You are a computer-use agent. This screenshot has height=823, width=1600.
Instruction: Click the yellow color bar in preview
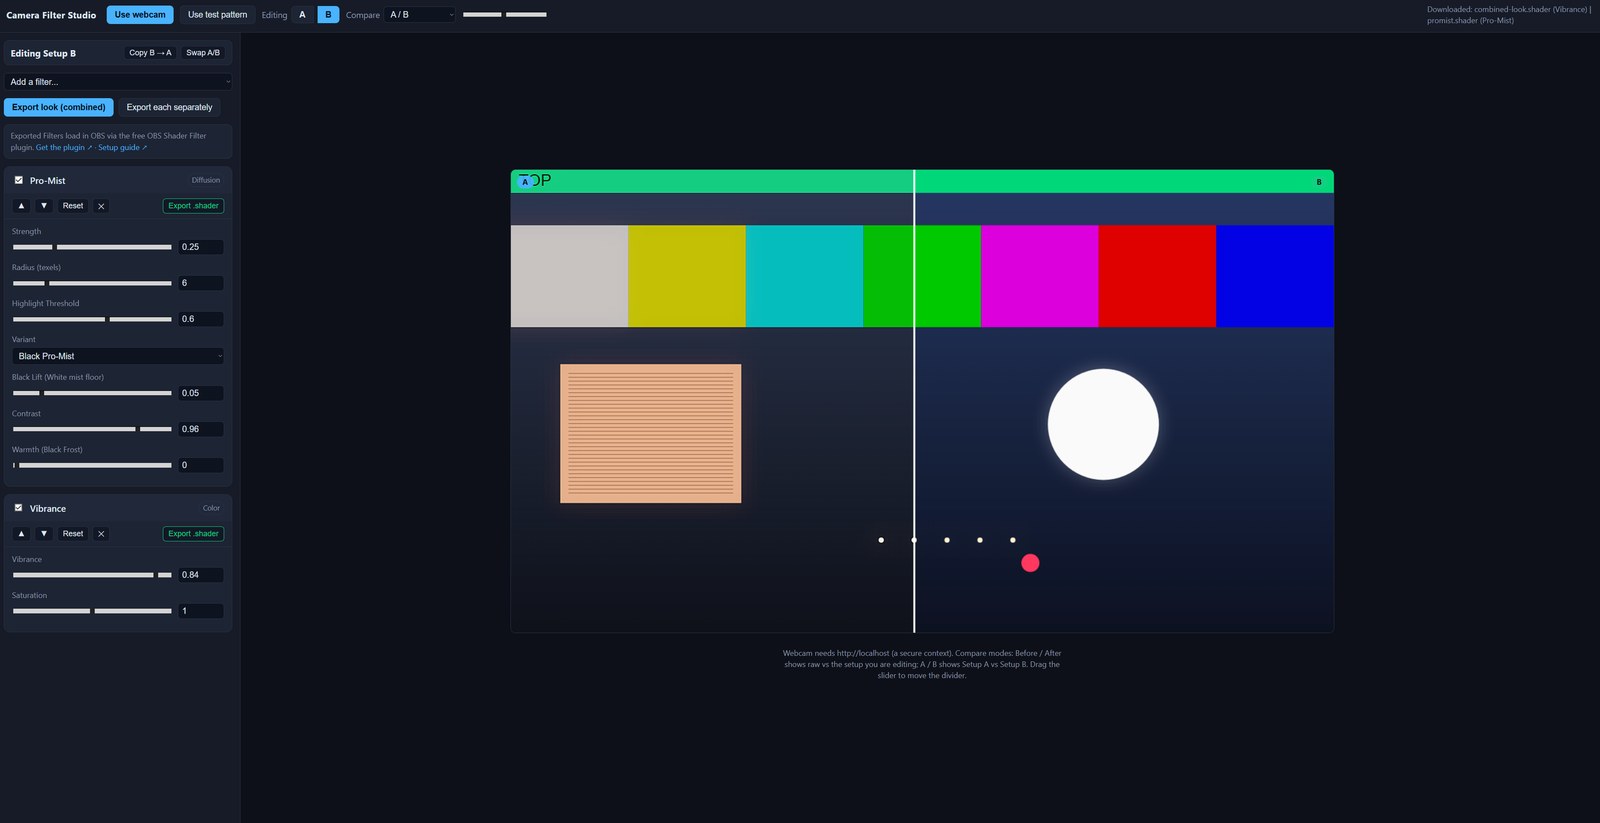point(687,276)
